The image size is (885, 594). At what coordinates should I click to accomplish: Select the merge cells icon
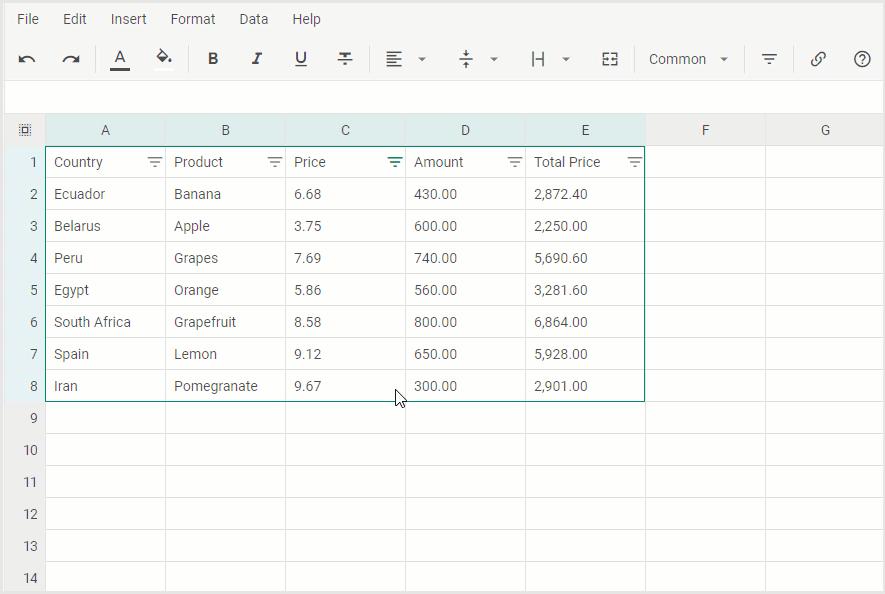tap(610, 59)
